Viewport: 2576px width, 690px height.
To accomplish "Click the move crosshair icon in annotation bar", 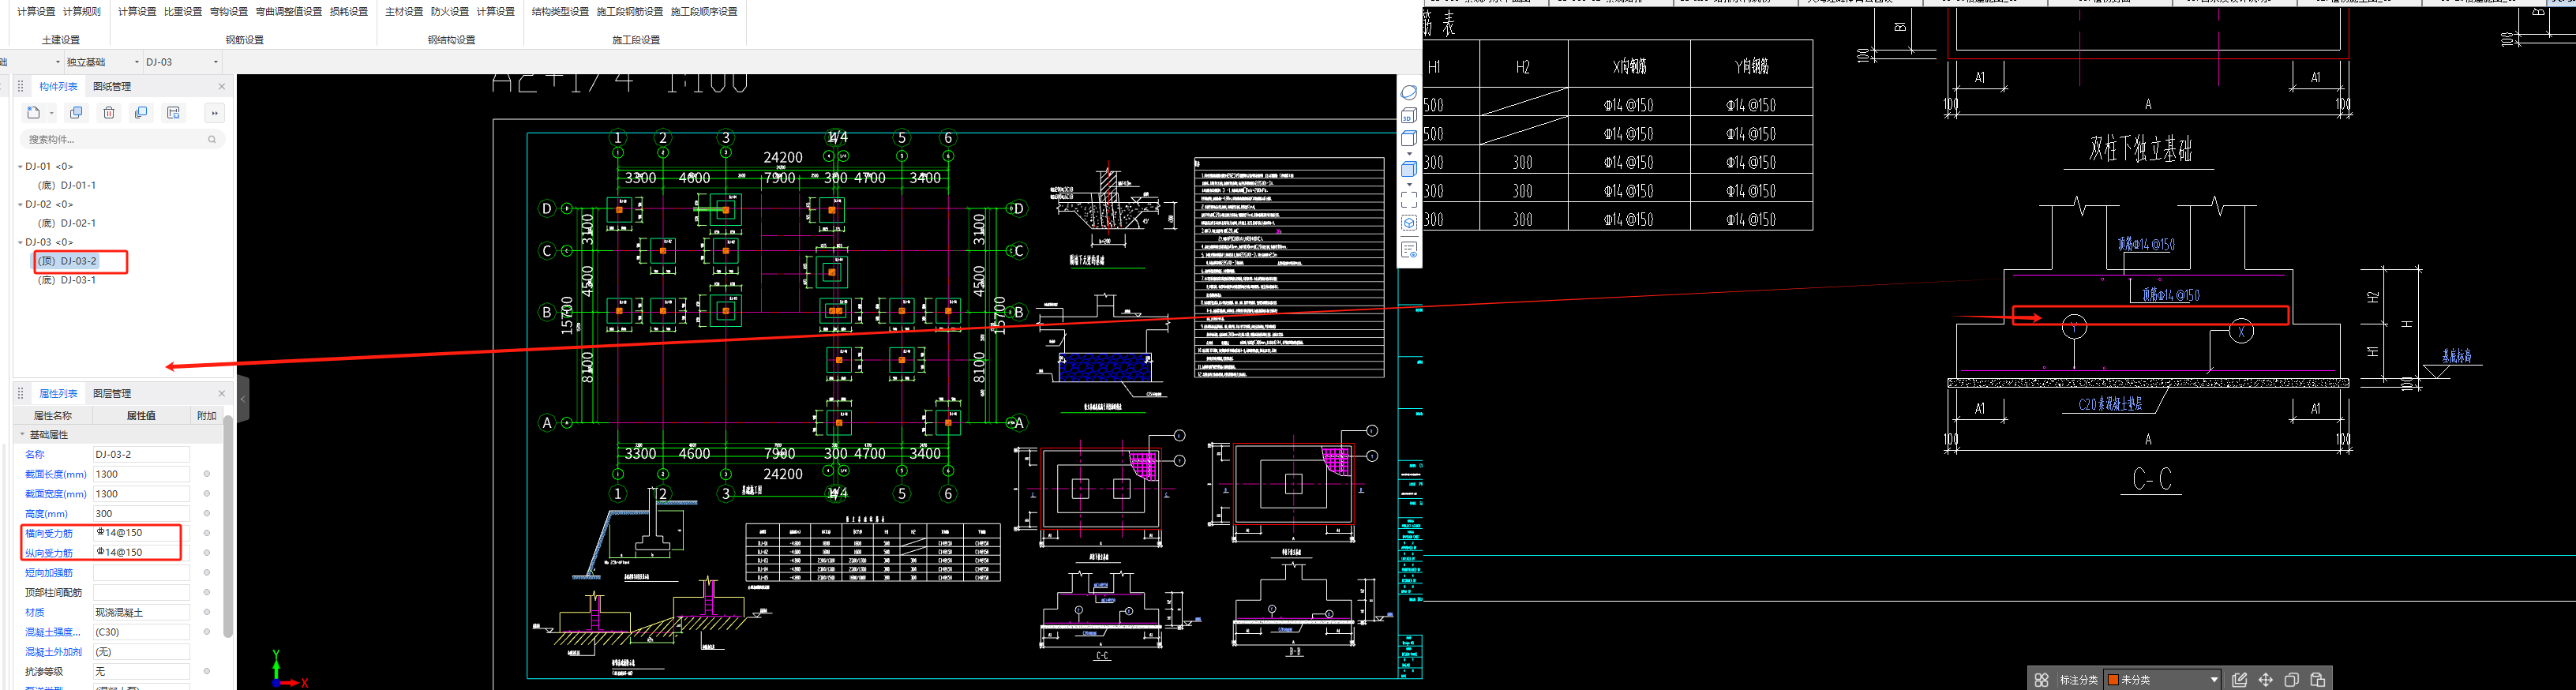I will [2265, 680].
